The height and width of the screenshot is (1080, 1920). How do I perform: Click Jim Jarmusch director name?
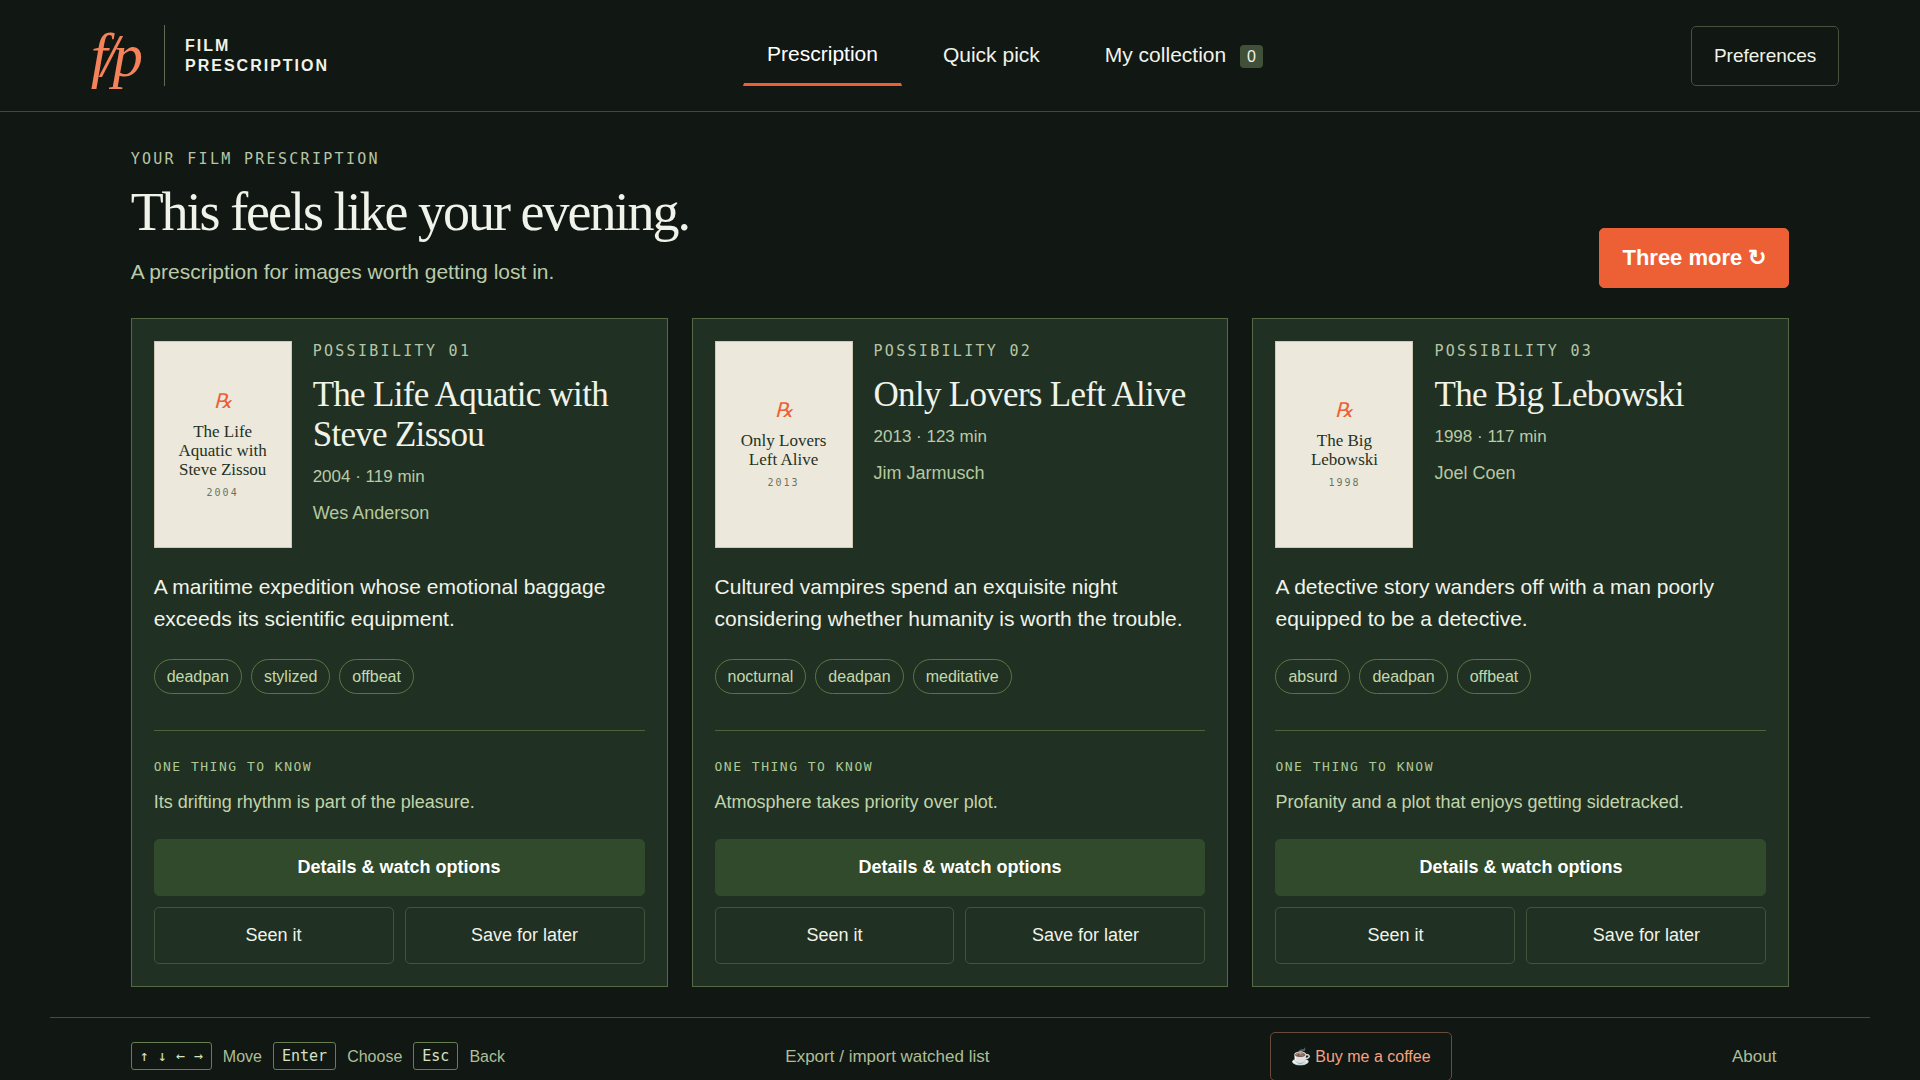[x=929, y=473]
